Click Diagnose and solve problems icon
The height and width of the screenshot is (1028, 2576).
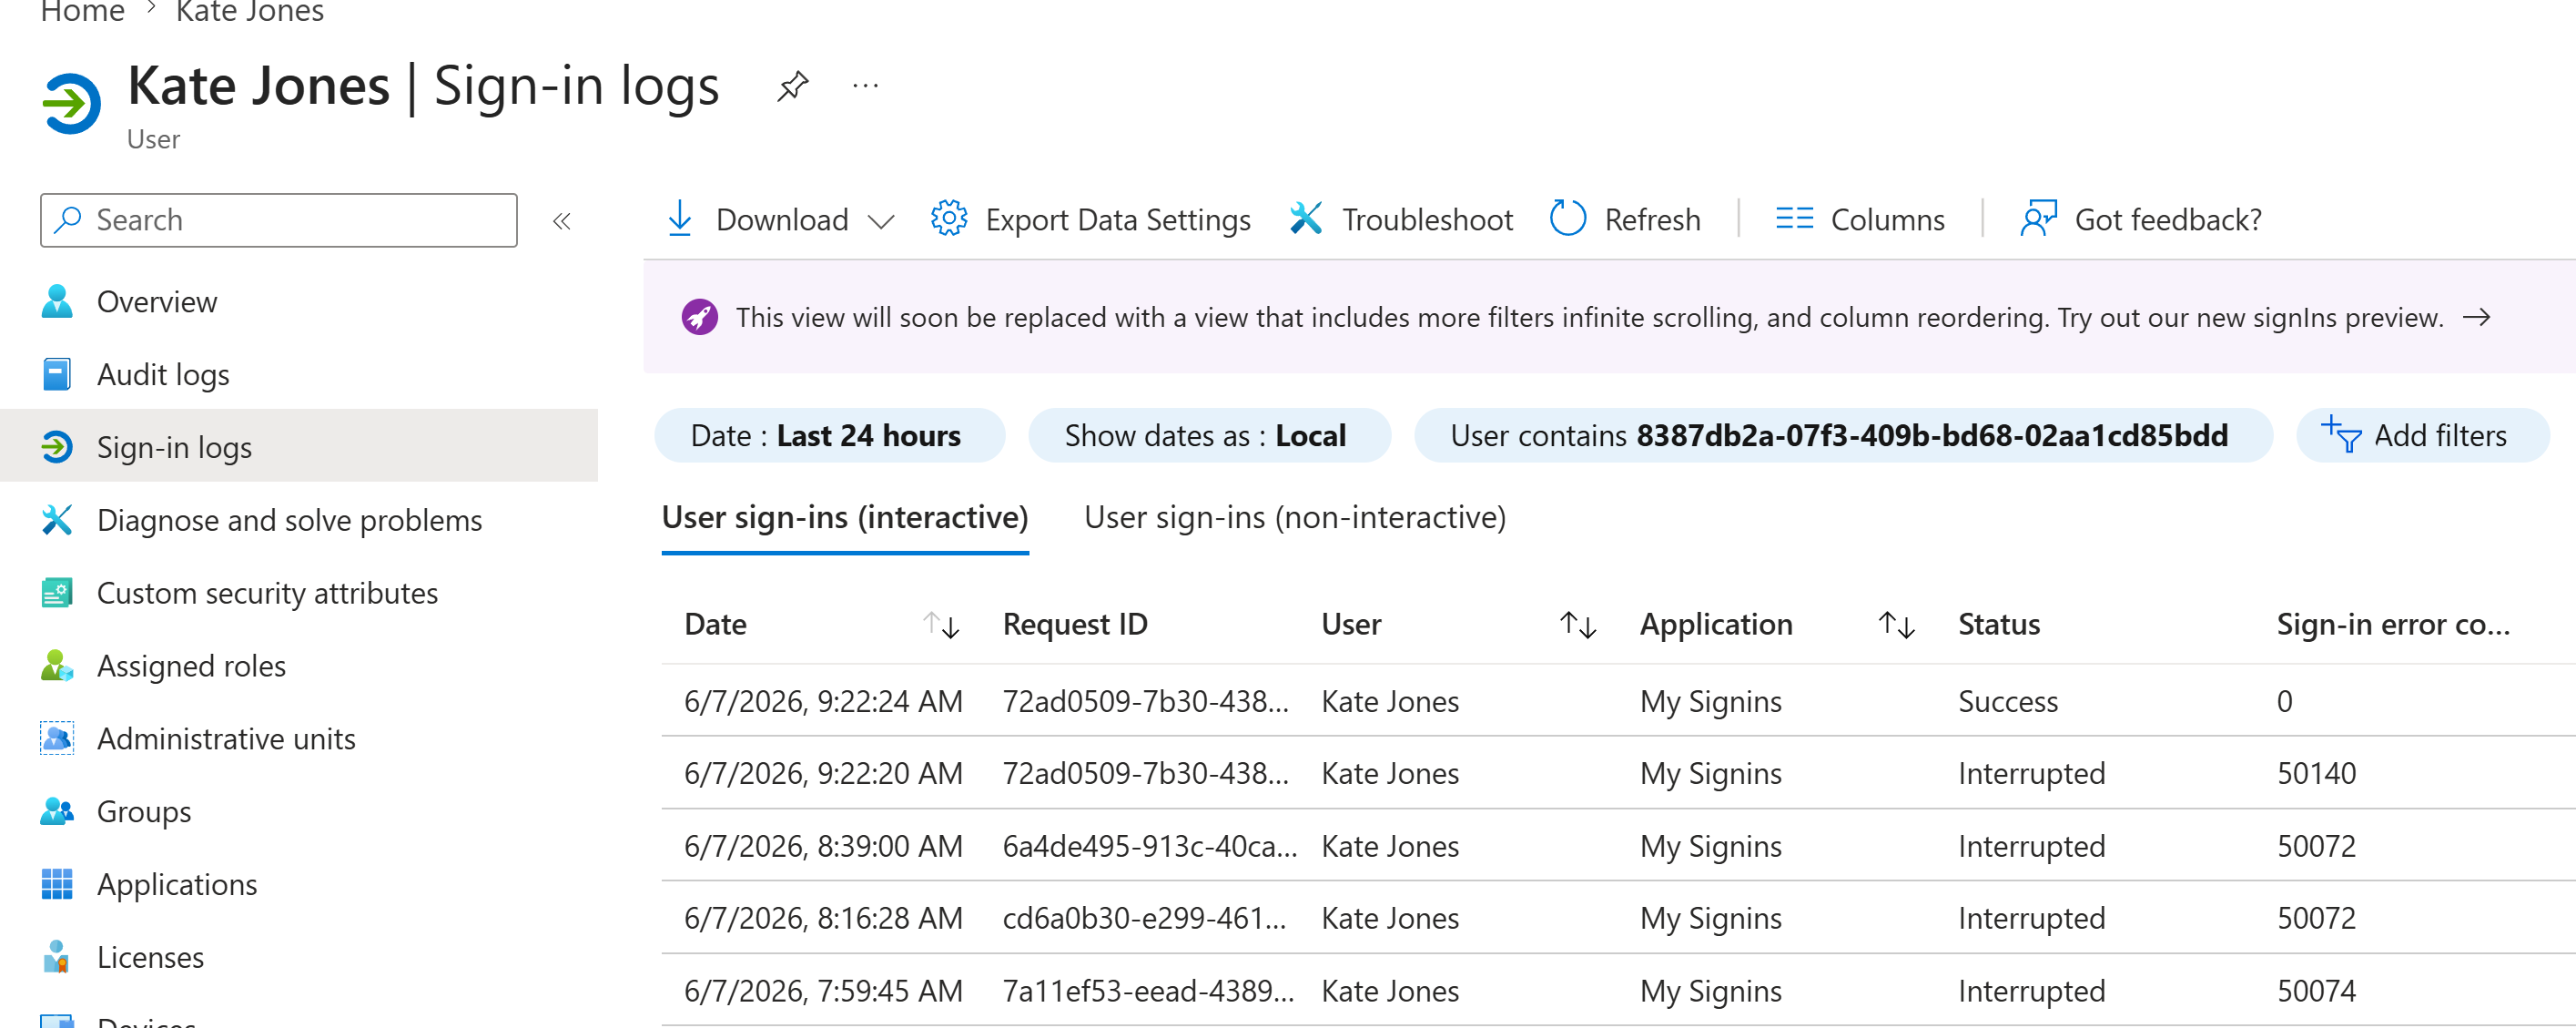coord(57,520)
